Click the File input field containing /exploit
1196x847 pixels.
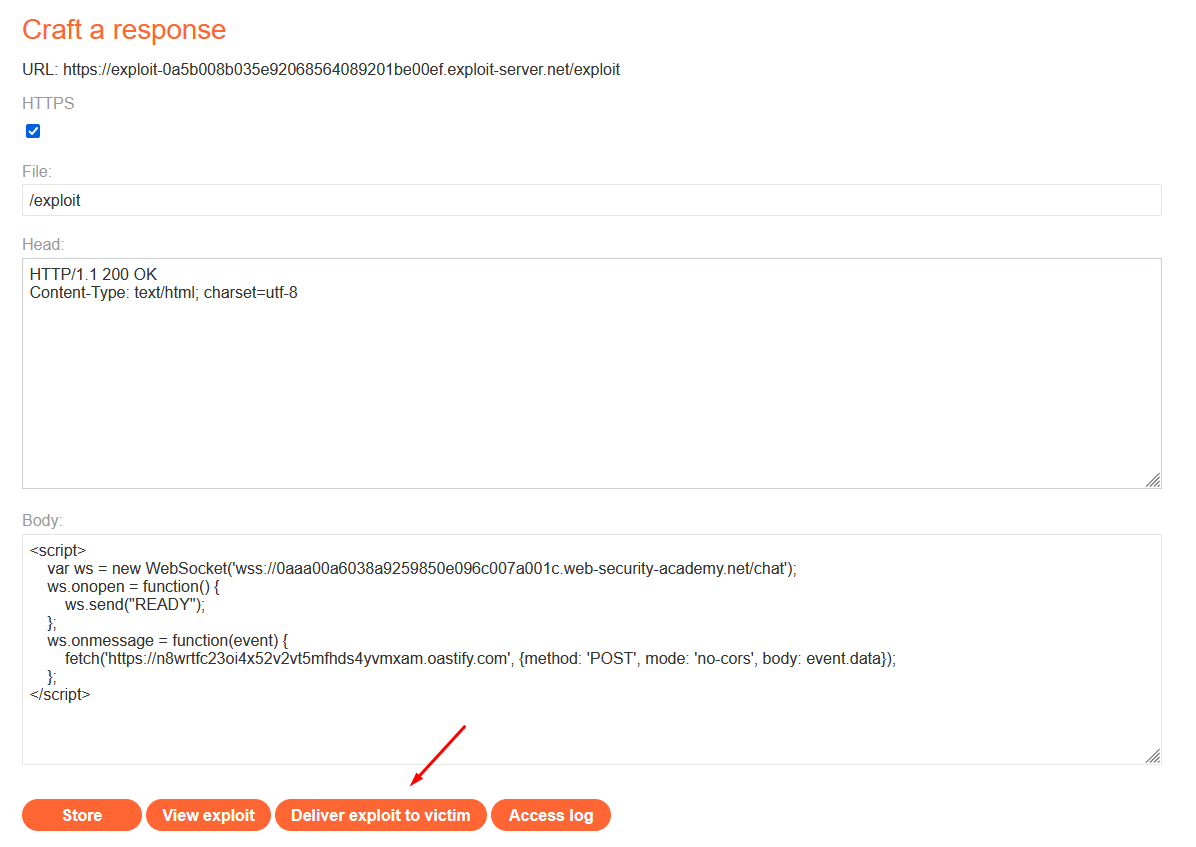pos(591,200)
